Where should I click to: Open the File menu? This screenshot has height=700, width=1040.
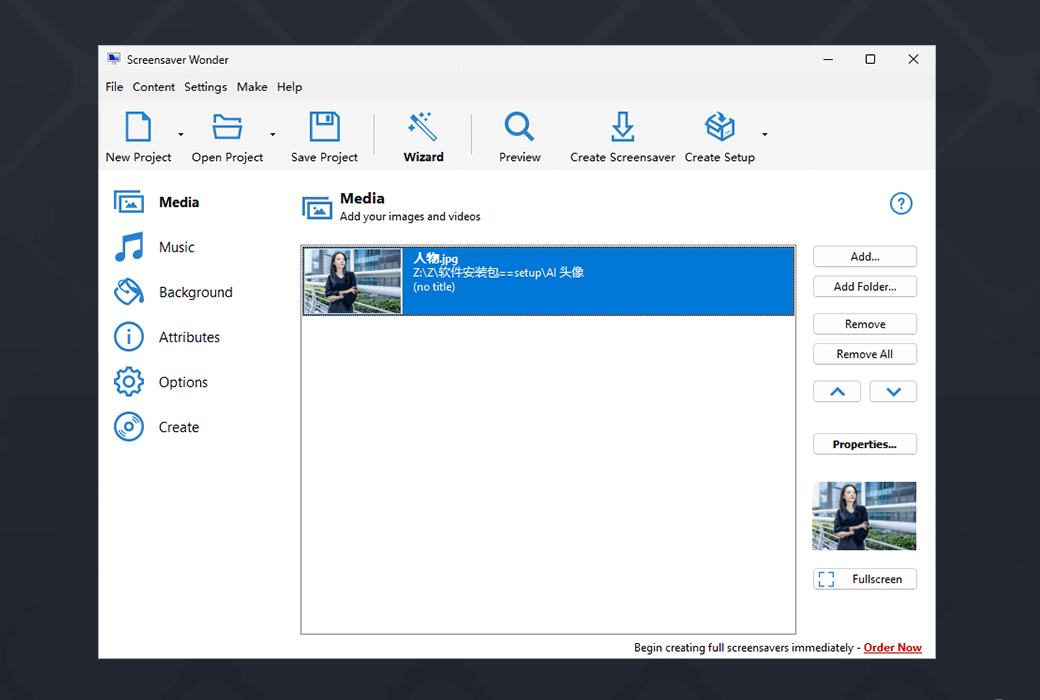pyautogui.click(x=114, y=87)
